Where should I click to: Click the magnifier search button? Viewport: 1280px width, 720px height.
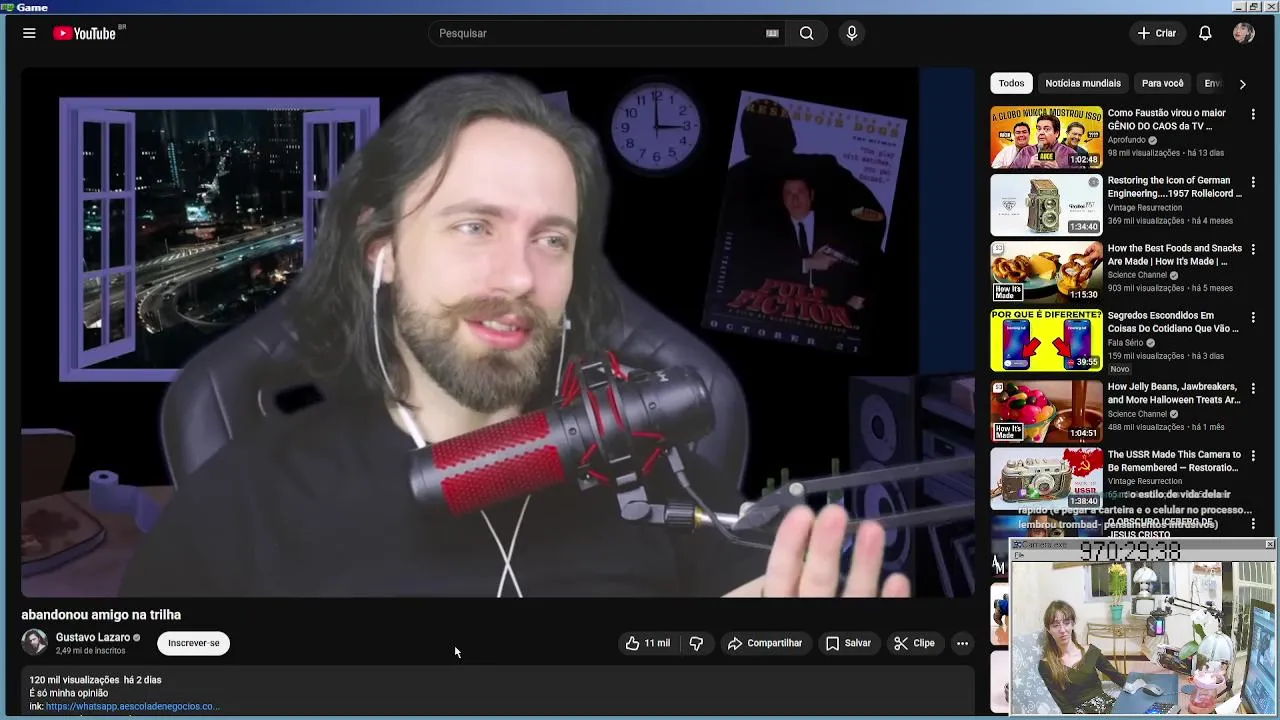point(806,33)
